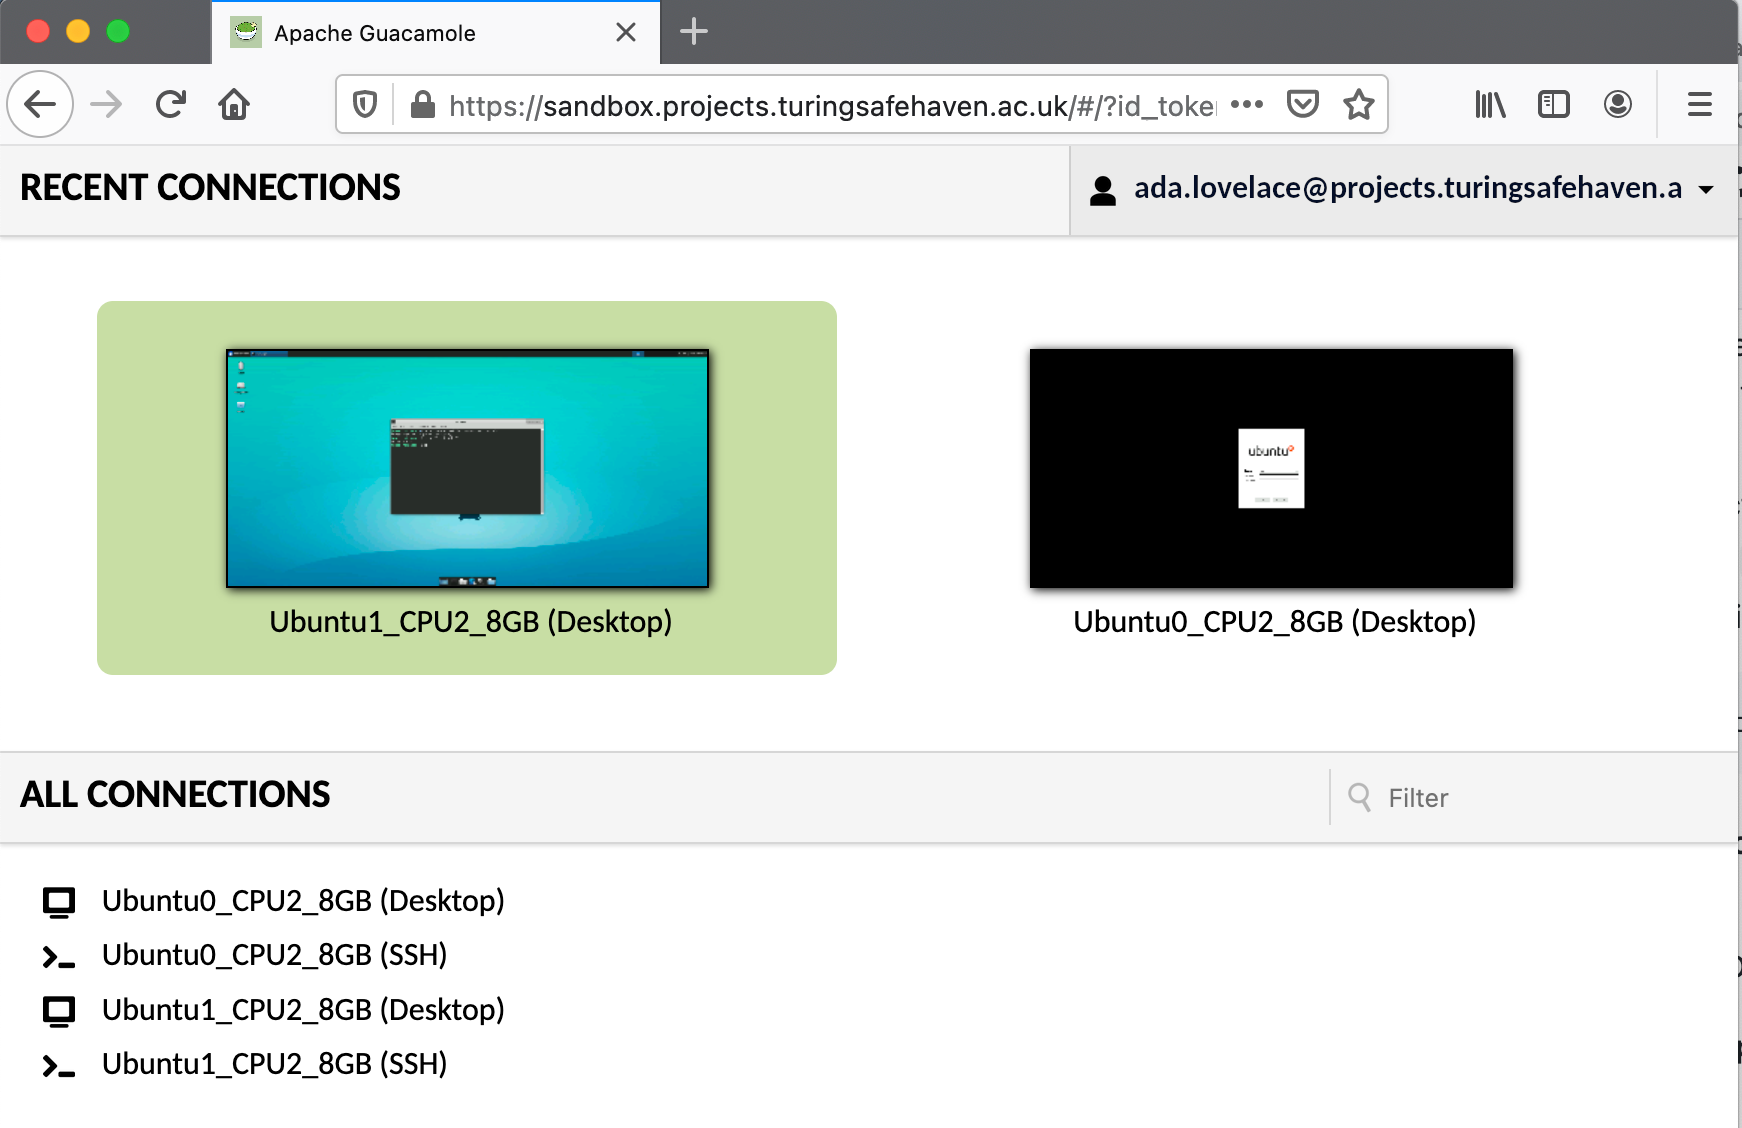Click the URL address bar
This screenshot has height=1128, width=1742.
832,104
